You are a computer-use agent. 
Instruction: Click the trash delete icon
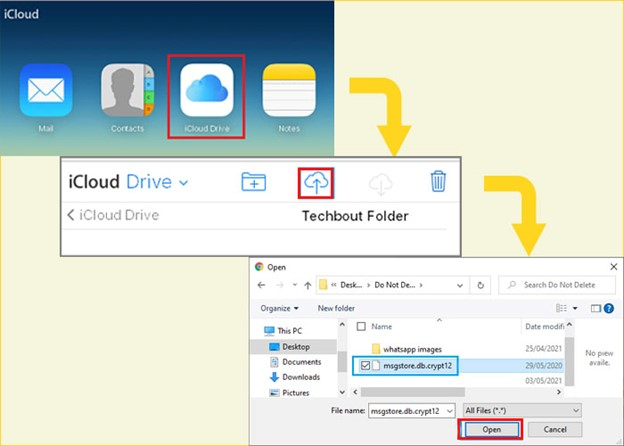click(438, 182)
